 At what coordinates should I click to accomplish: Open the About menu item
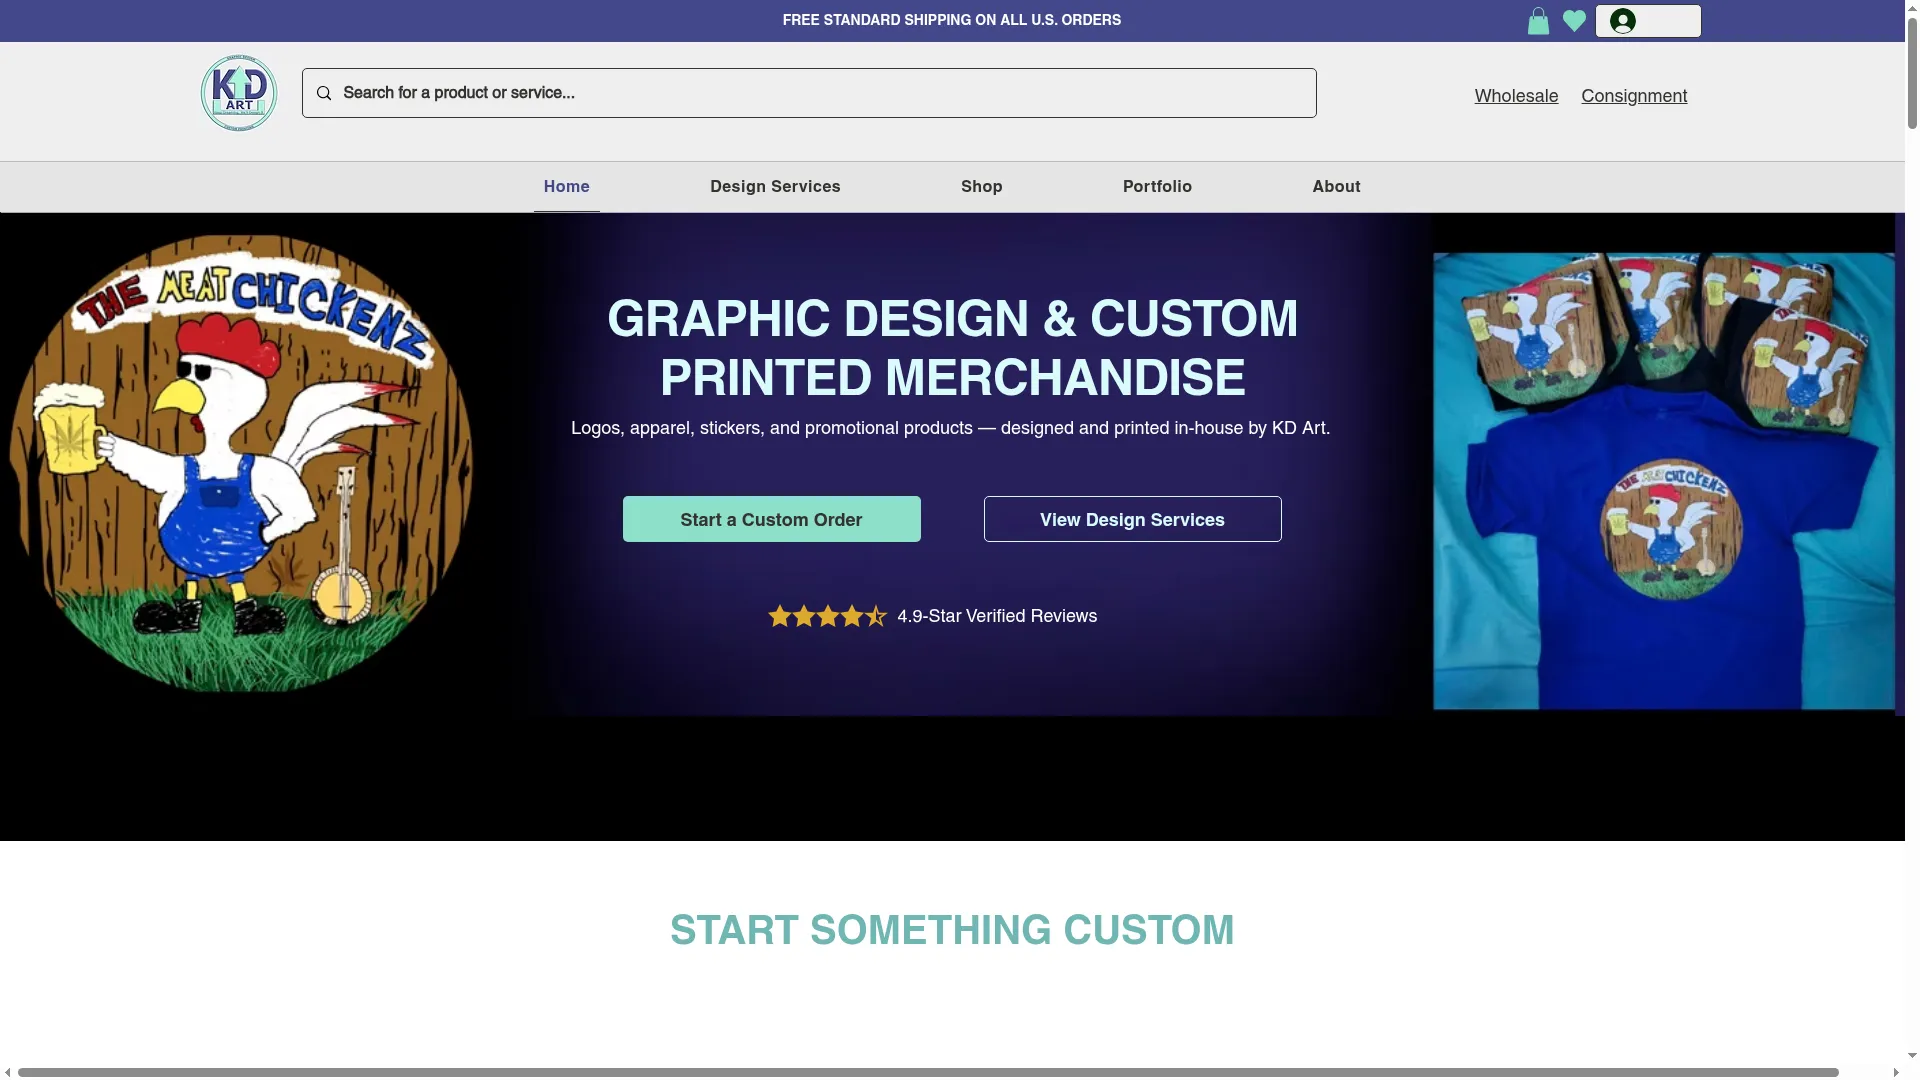[x=1336, y=187]
